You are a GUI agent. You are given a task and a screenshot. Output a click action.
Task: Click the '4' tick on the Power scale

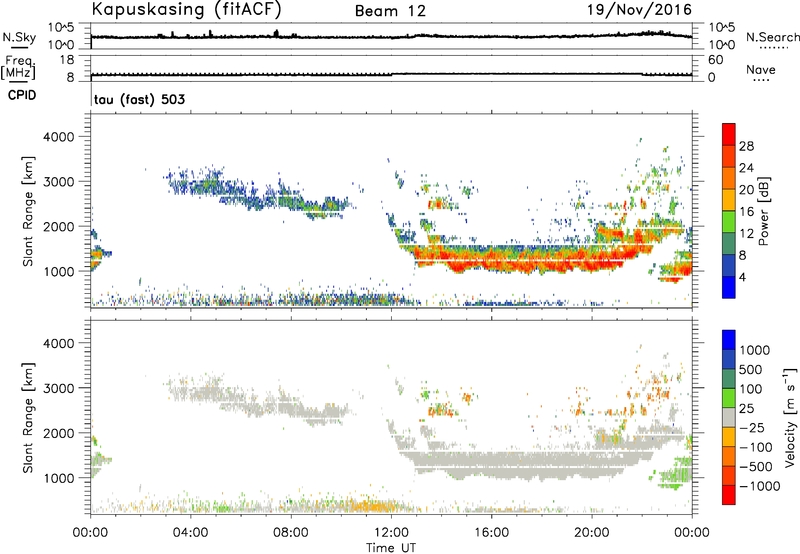click(x=742, y=278)
